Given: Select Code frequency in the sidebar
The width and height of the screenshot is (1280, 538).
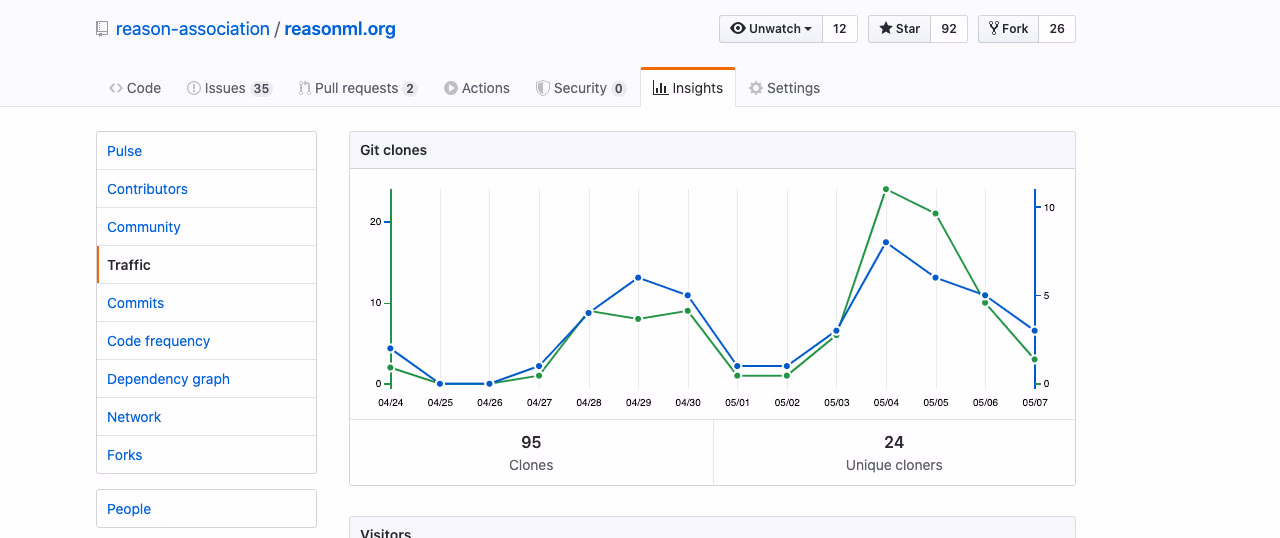Looking at the screenshot, I should [x=158, y=341].
